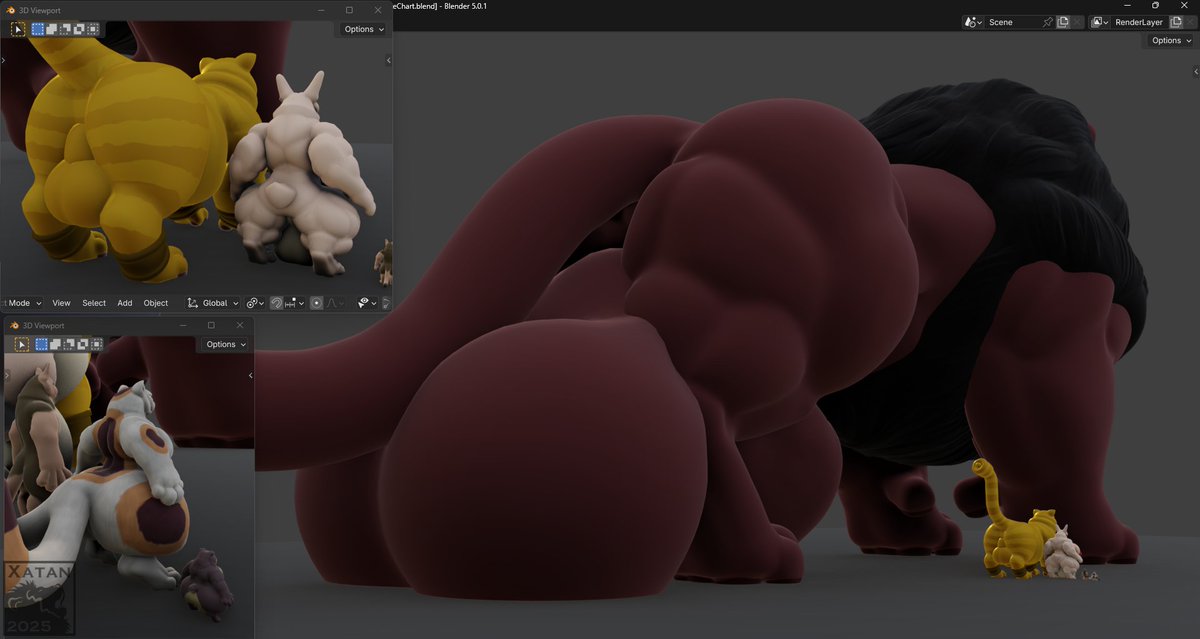Click the Blender logo of lower 3D Viewport
The width and height of the screenshot is (1200, 639).
(x=14, y=325)
